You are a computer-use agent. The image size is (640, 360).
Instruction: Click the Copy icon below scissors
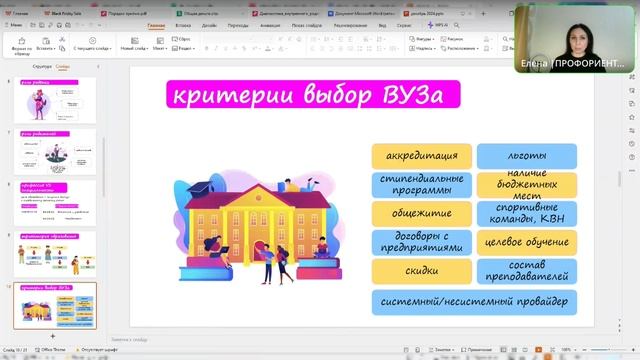[62, 49]
